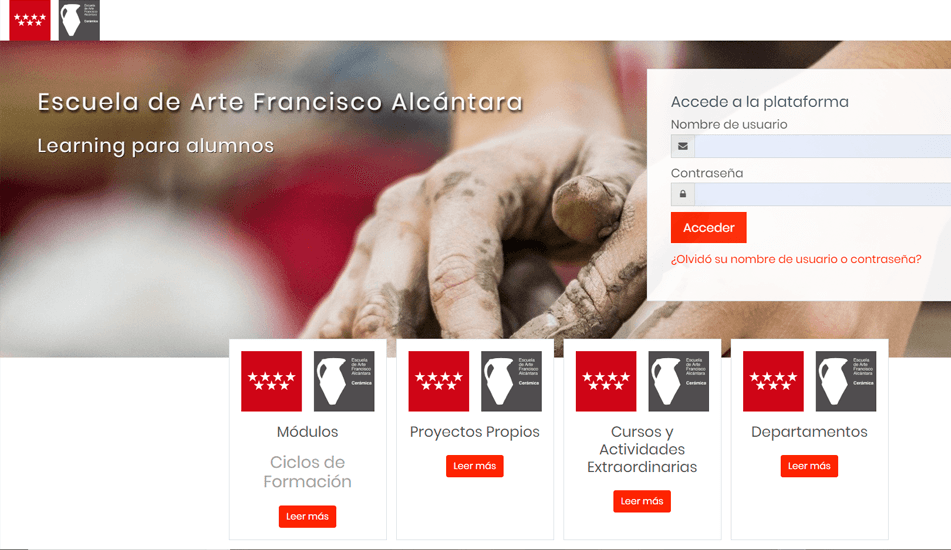
Task: Open the forgotten username or password link
Action: (796, 259)
